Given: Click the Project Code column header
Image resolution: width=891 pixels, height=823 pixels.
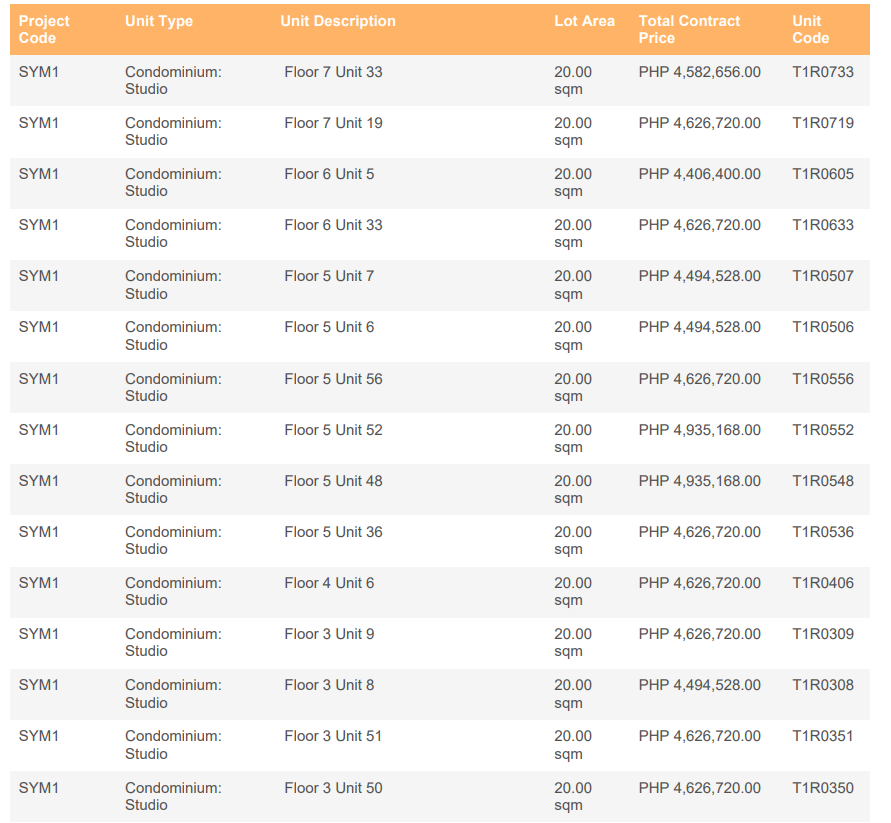Looking at the screenshot, I should click(44, 29).
